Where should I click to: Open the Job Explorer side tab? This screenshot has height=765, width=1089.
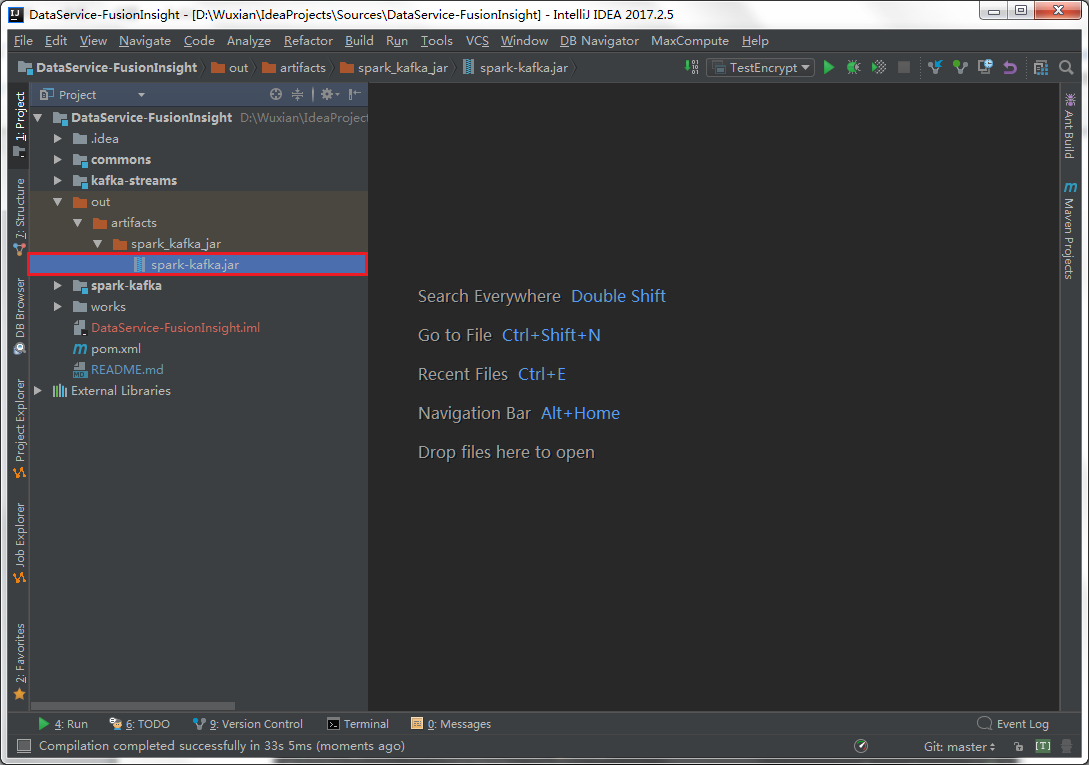(x=19, y=543)
